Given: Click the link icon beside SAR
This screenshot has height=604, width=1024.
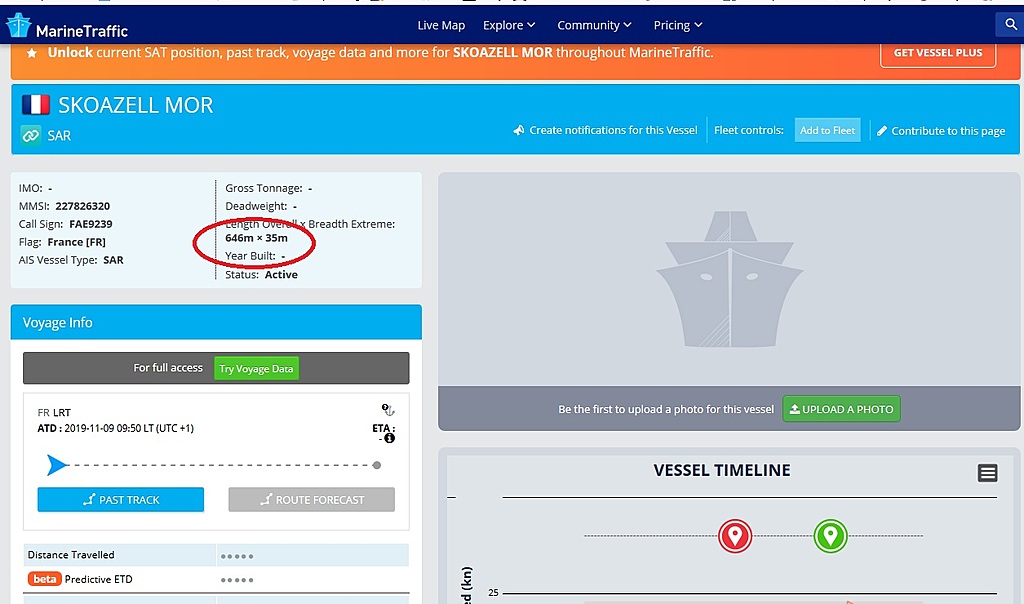Looking at the screenshot, I should pyautogui.click(x=31, y=136).
